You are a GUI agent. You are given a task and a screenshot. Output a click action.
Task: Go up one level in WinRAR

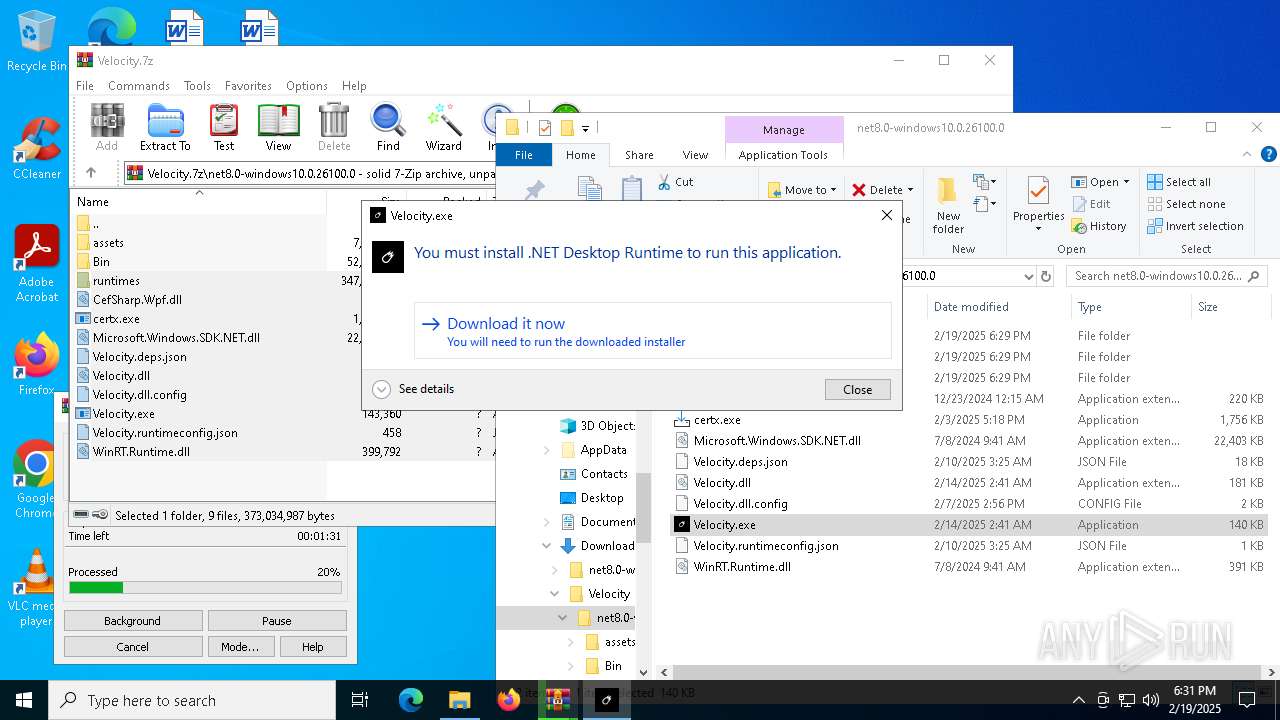[x=91, y=173]
